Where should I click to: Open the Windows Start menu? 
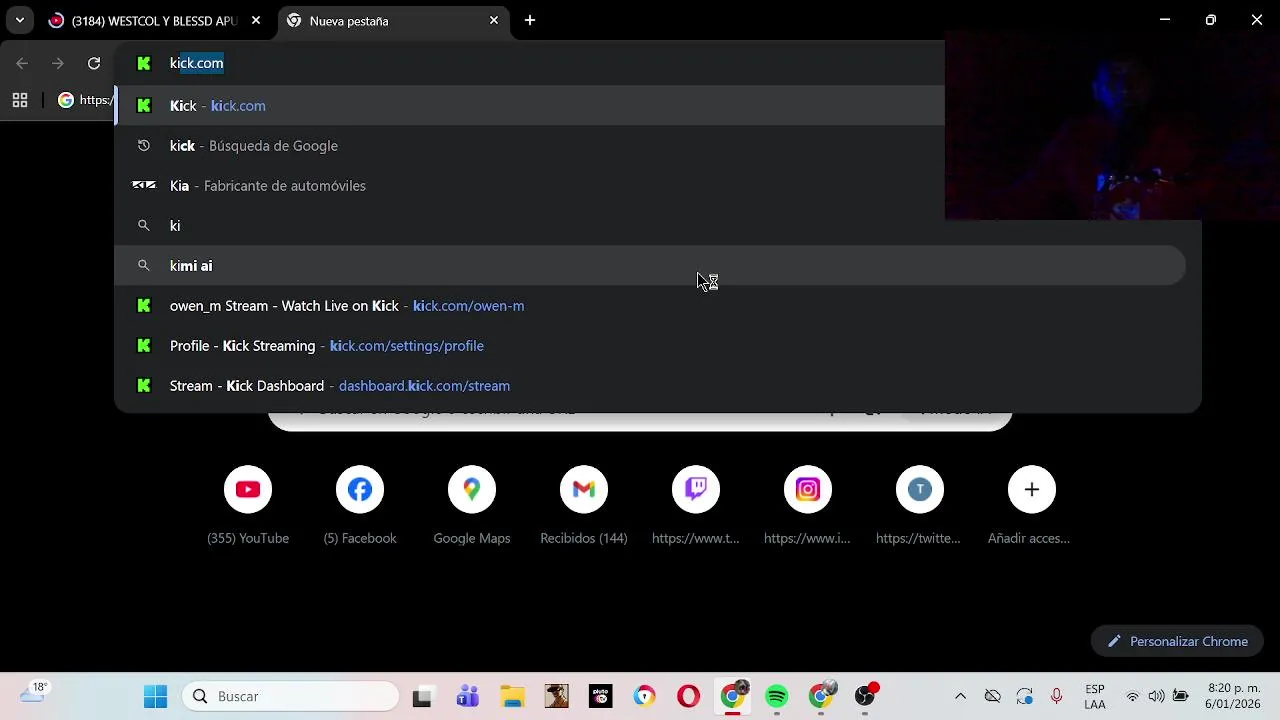(x=155, y=696)
